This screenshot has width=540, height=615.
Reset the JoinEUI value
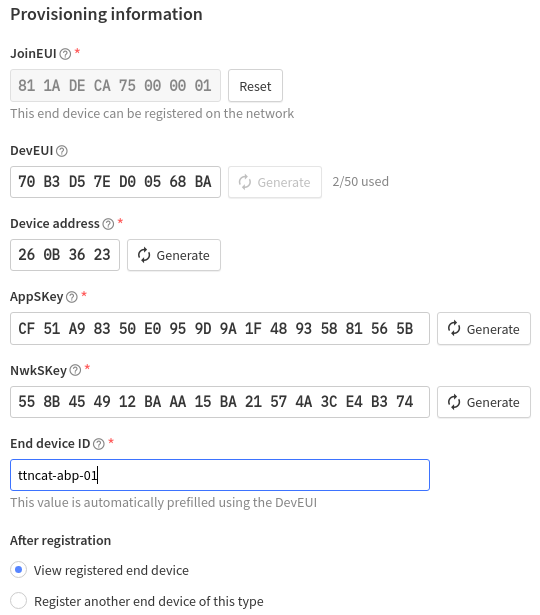pos(255,86)
